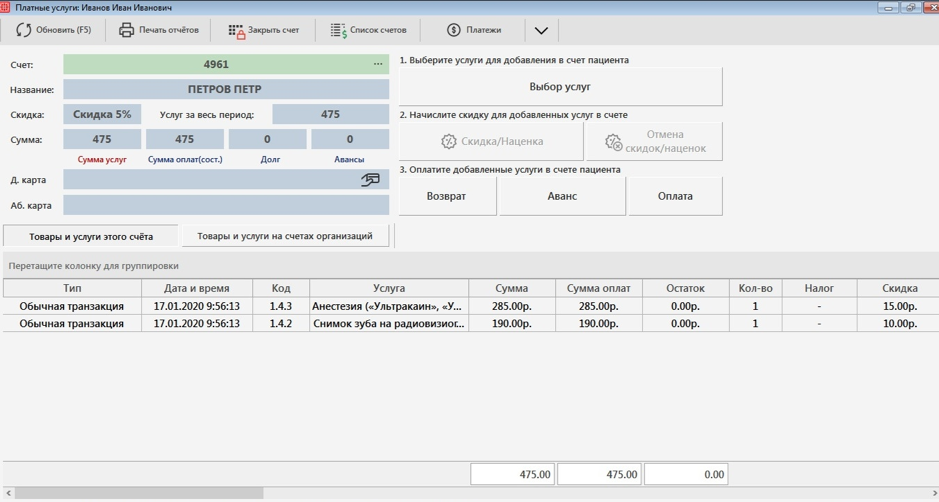Click code cell 1.4.2
The image size is (939, 502).
click(x=281, y=323)
